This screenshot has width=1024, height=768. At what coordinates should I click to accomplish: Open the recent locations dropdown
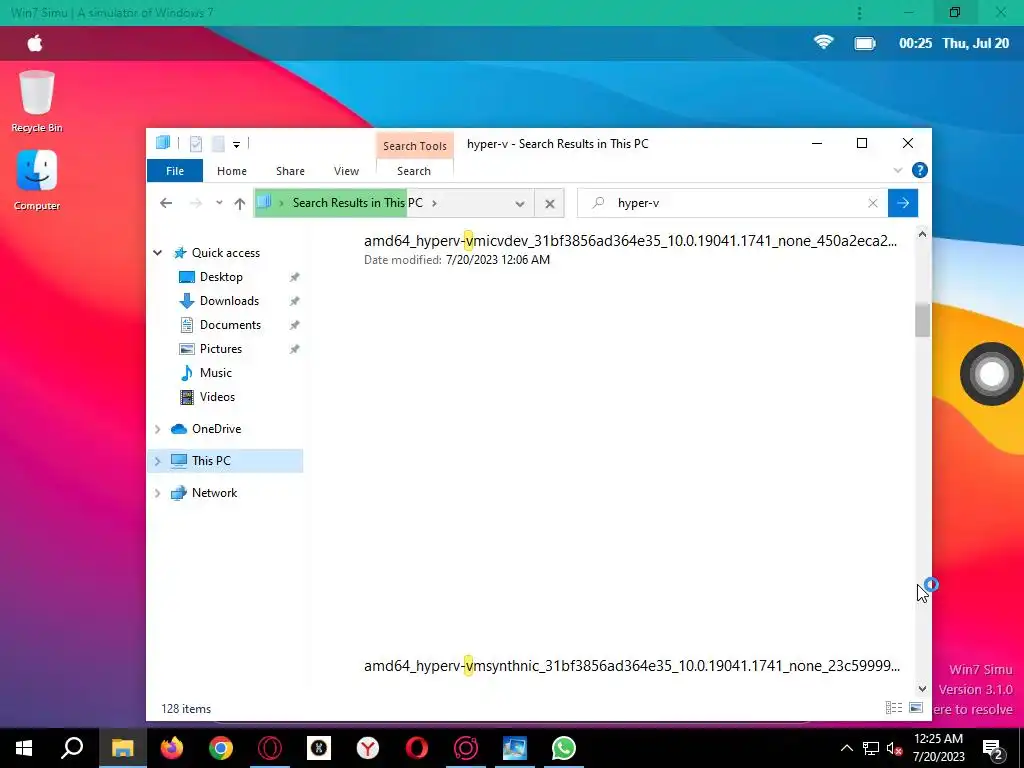click(x=219, y=203)
